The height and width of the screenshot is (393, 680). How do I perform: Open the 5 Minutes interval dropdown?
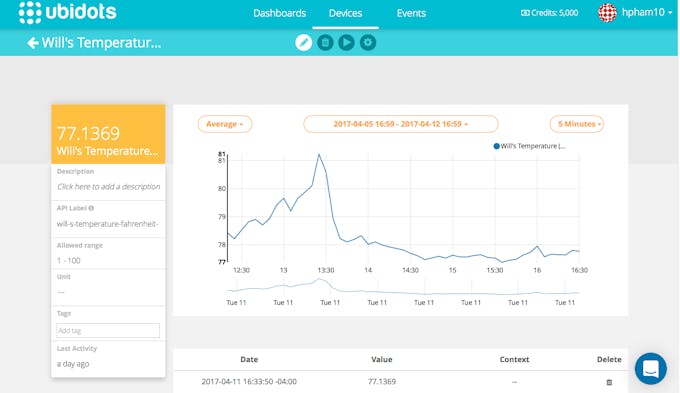pyautogui.click(x=577, y=124)
